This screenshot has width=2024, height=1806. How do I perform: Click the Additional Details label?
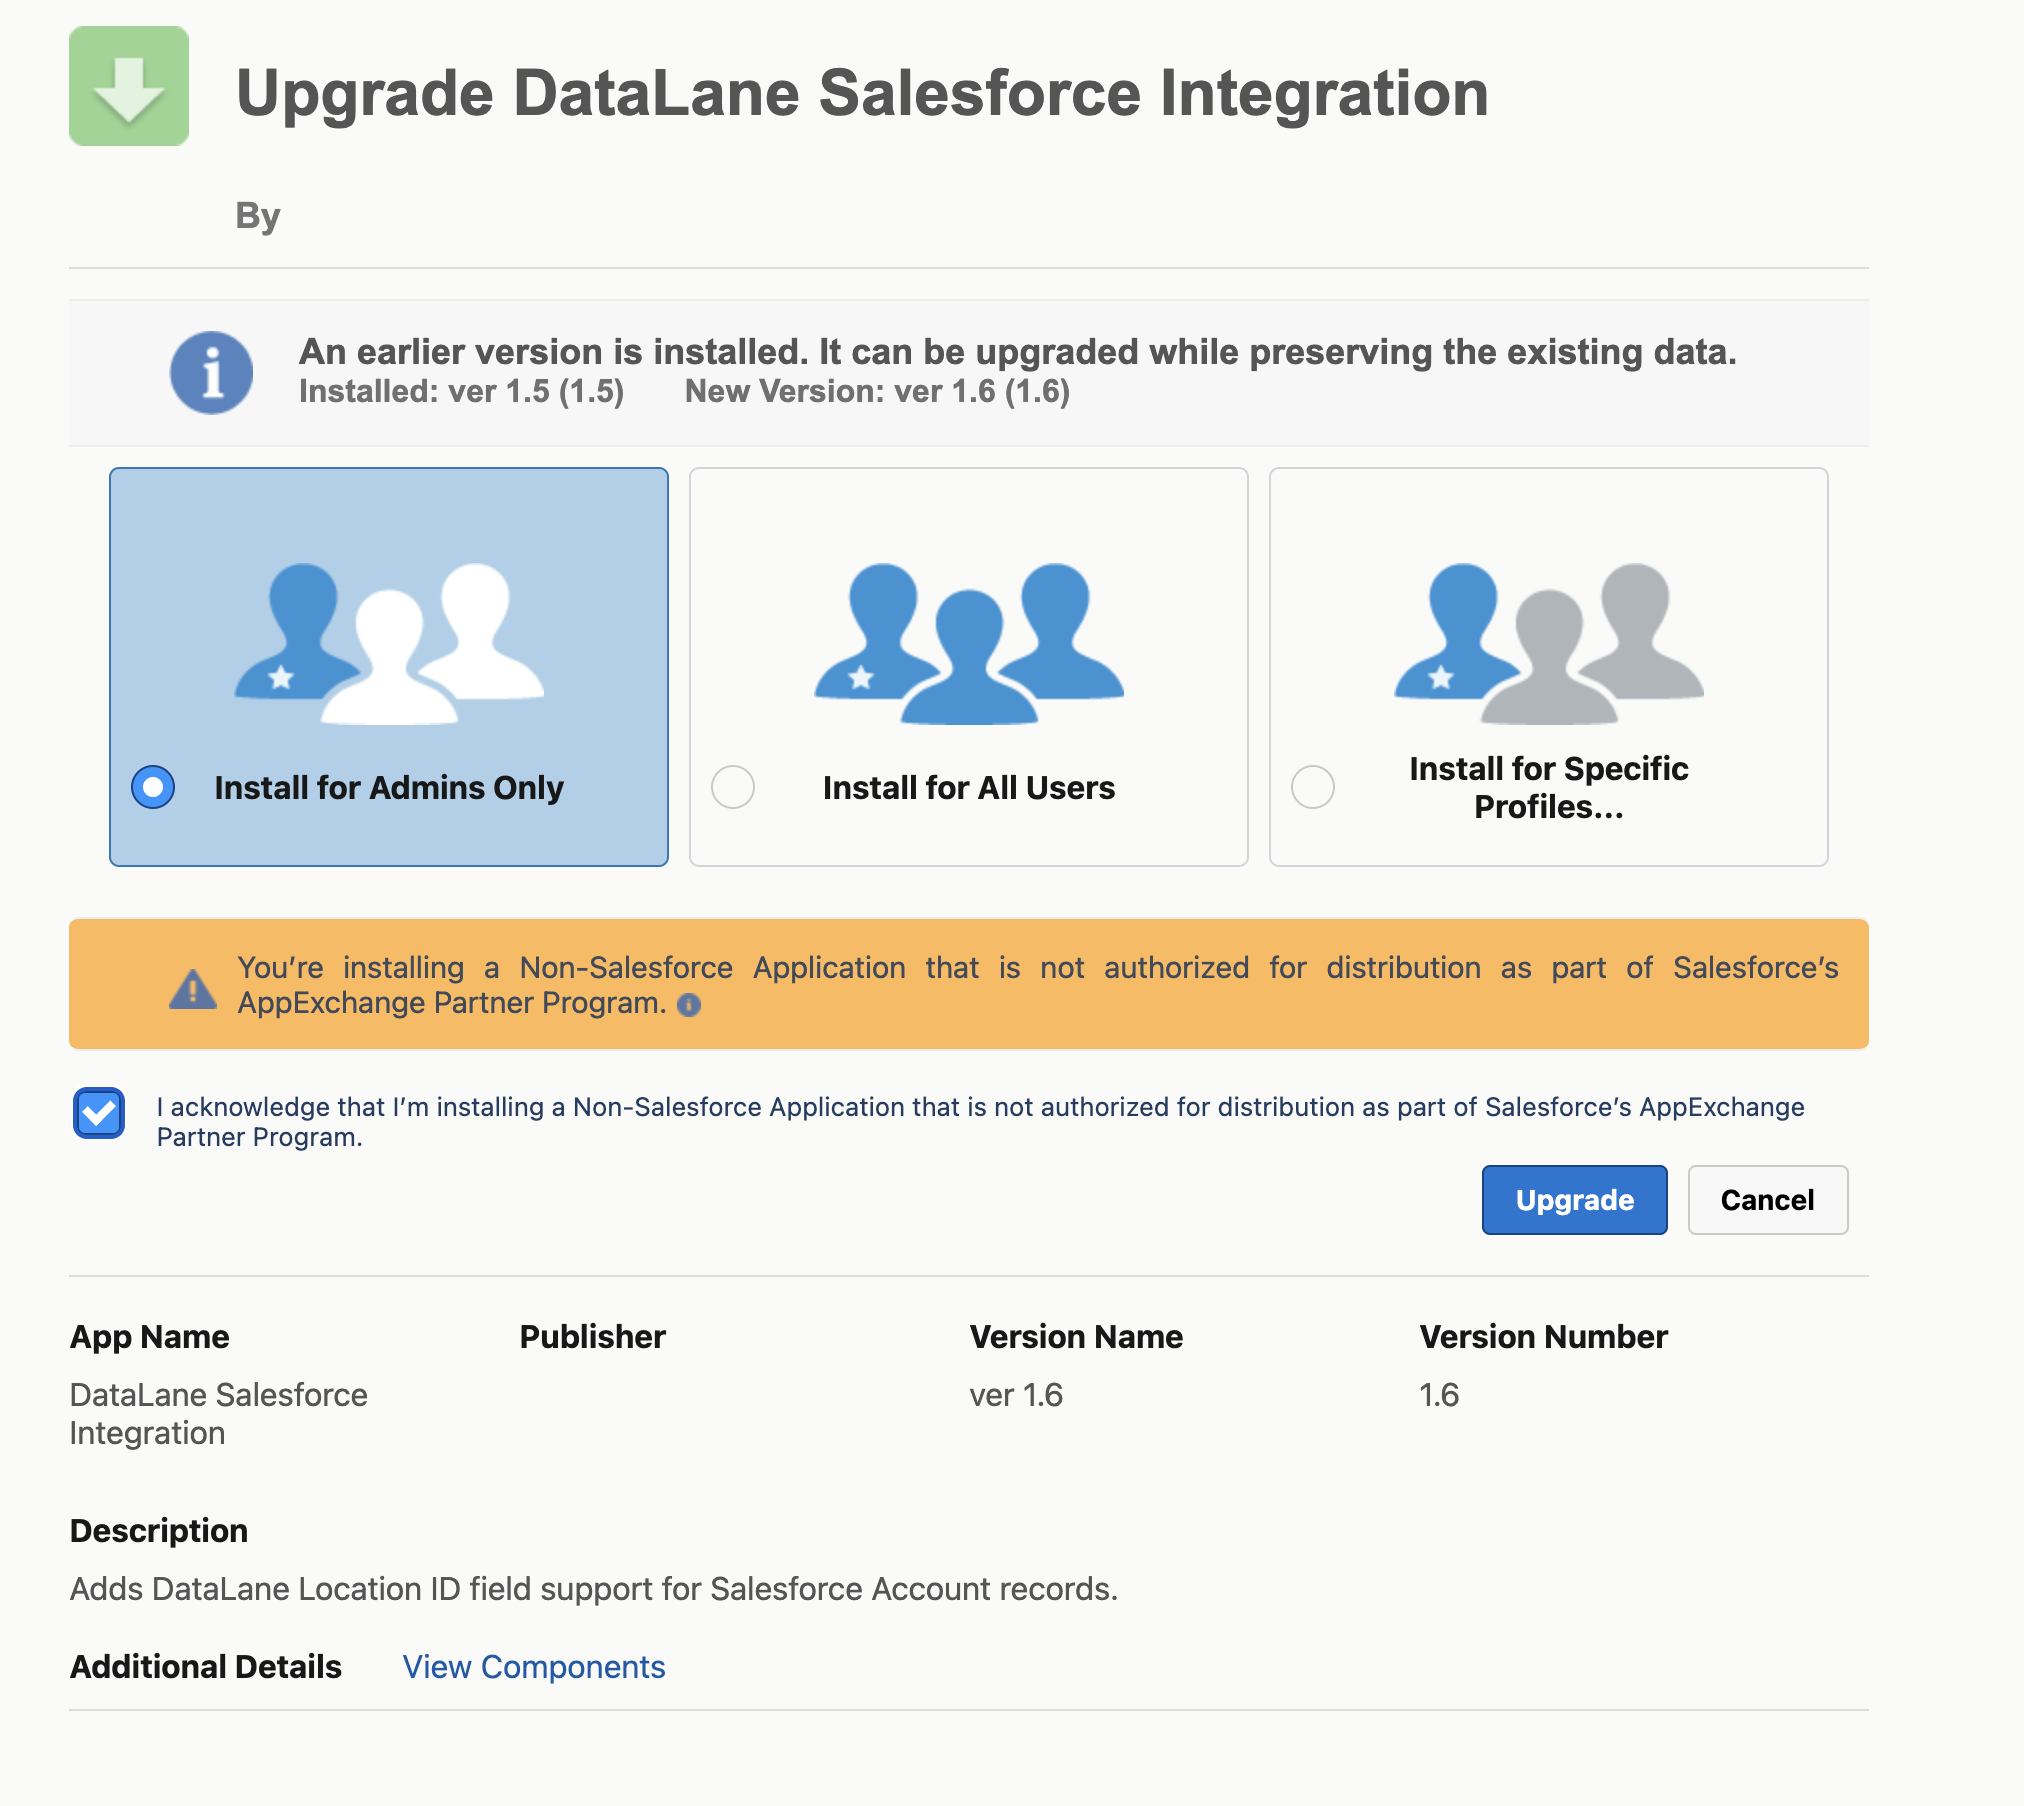tap(206, 1667)
